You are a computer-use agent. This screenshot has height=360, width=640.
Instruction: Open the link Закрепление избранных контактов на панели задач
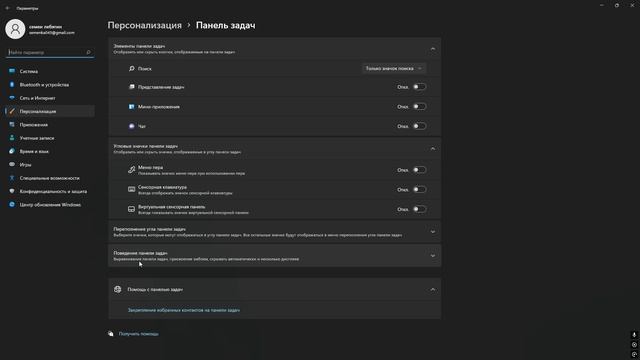184,310
